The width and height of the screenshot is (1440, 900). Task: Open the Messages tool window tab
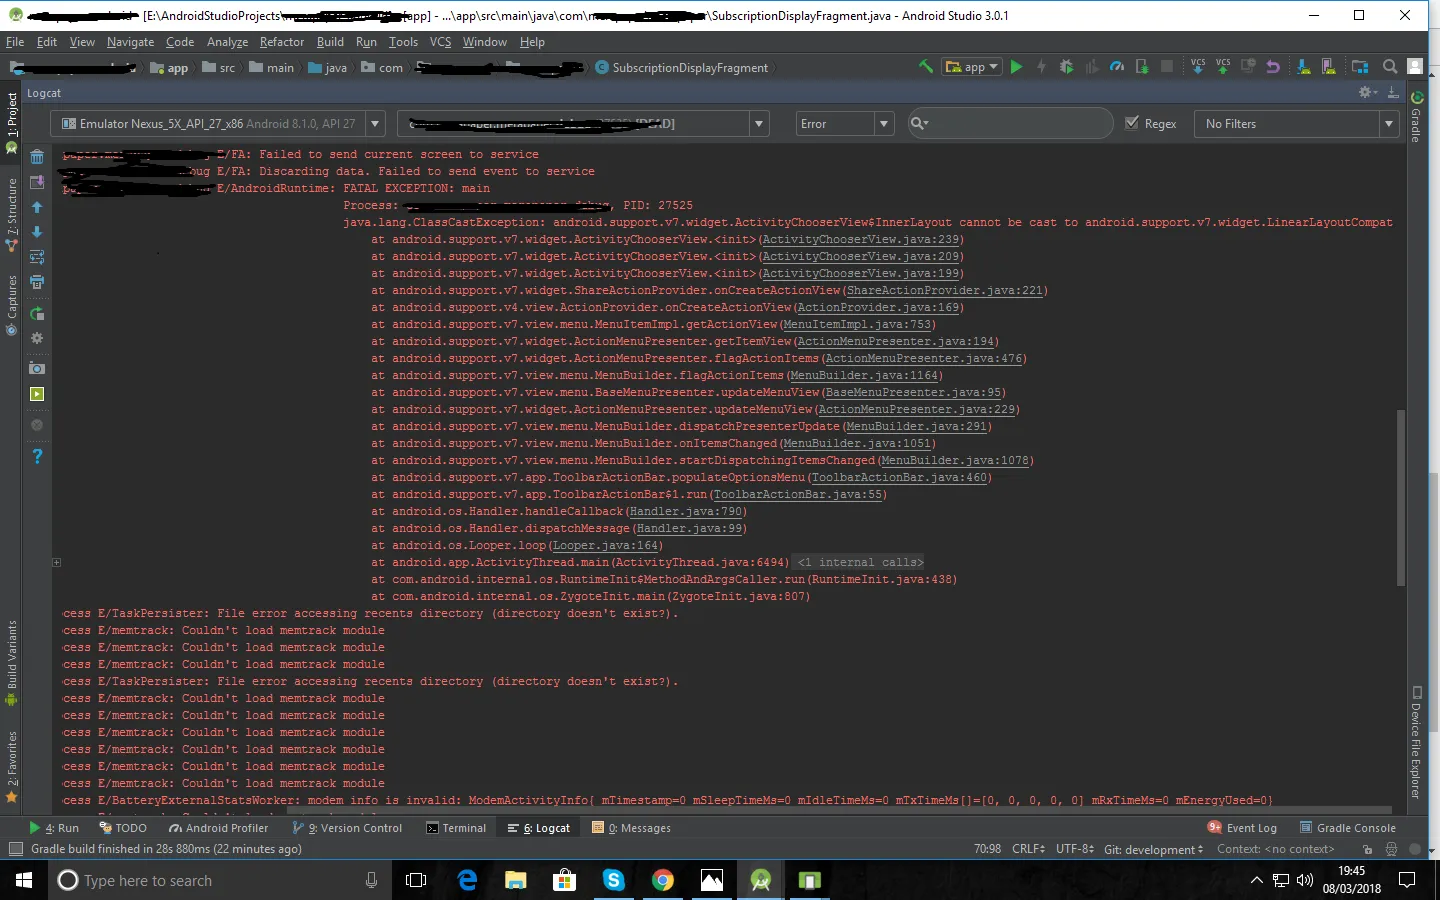click(631, 828)
